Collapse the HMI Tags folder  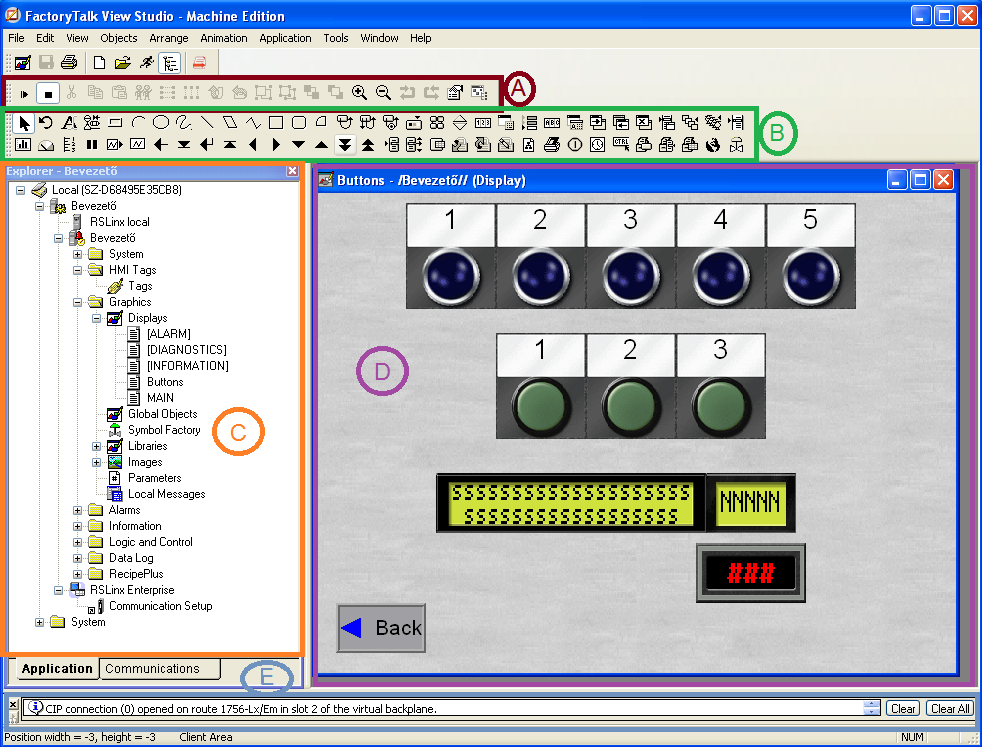78,270
